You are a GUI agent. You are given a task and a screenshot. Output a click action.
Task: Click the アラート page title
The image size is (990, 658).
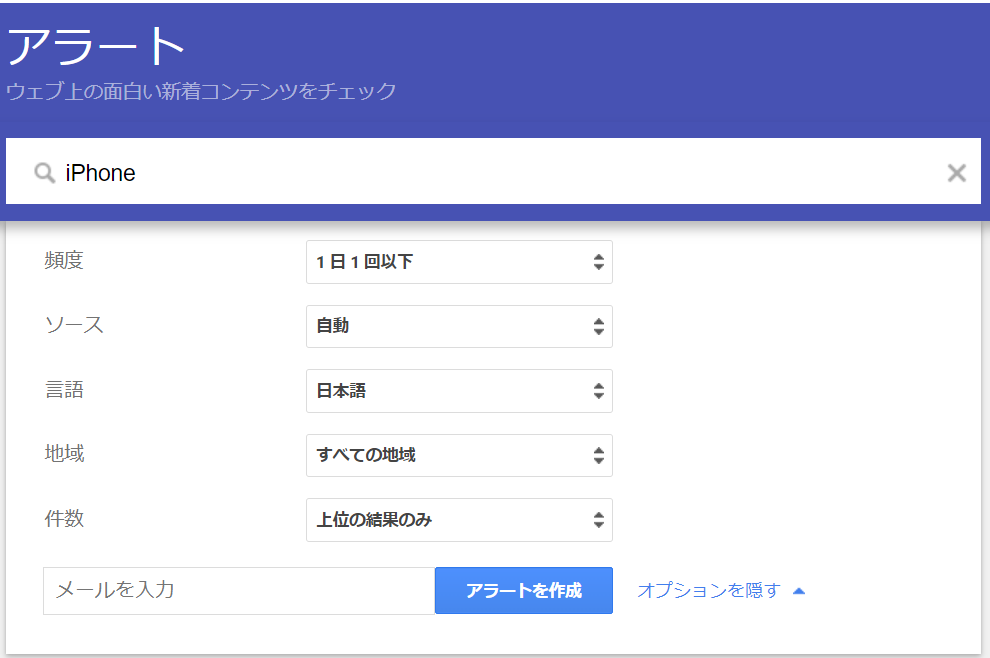[x=96, y=46]
